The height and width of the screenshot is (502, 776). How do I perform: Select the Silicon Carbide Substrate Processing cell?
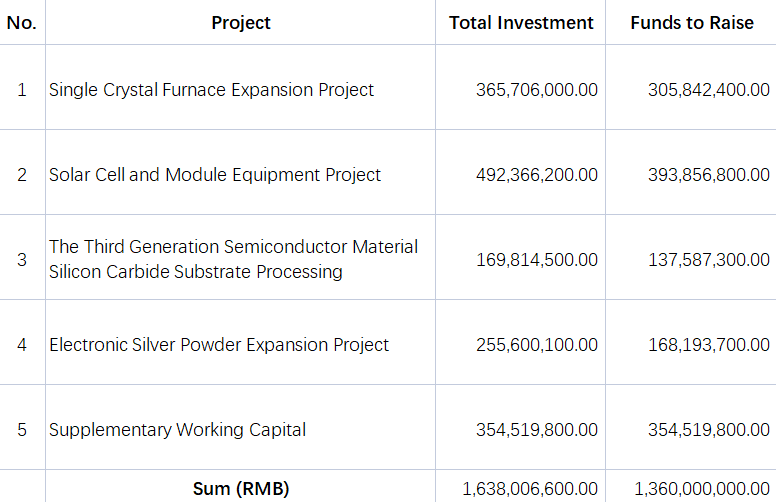241,257
